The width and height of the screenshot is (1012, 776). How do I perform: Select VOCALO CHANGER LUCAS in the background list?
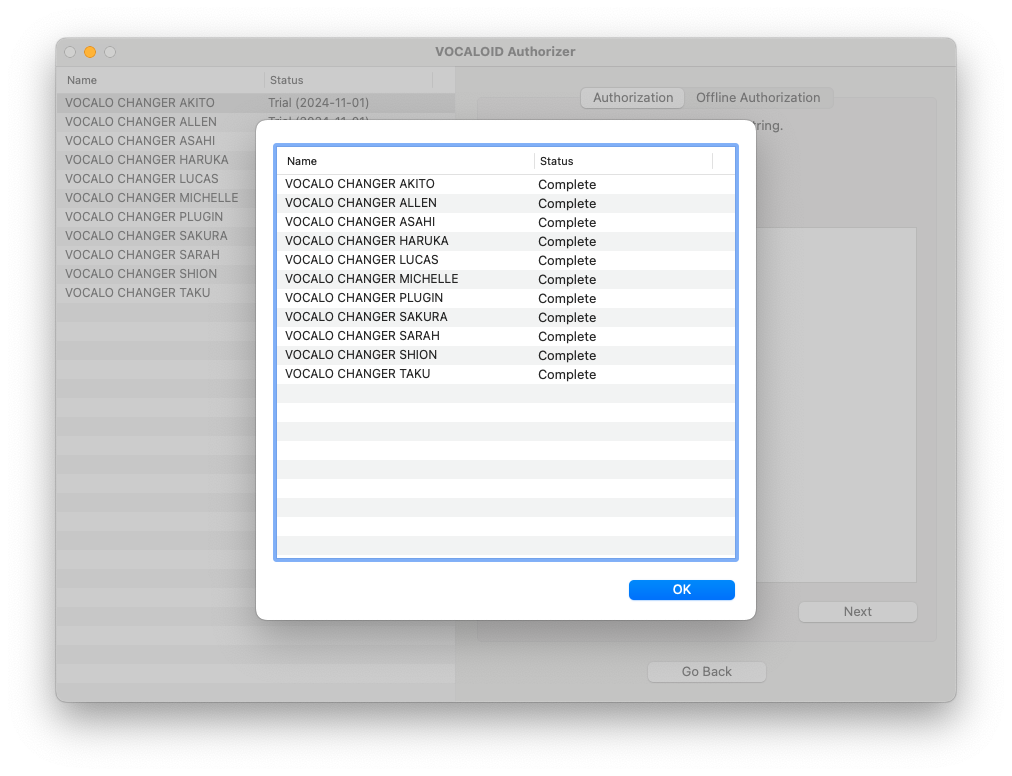point(141,179)
